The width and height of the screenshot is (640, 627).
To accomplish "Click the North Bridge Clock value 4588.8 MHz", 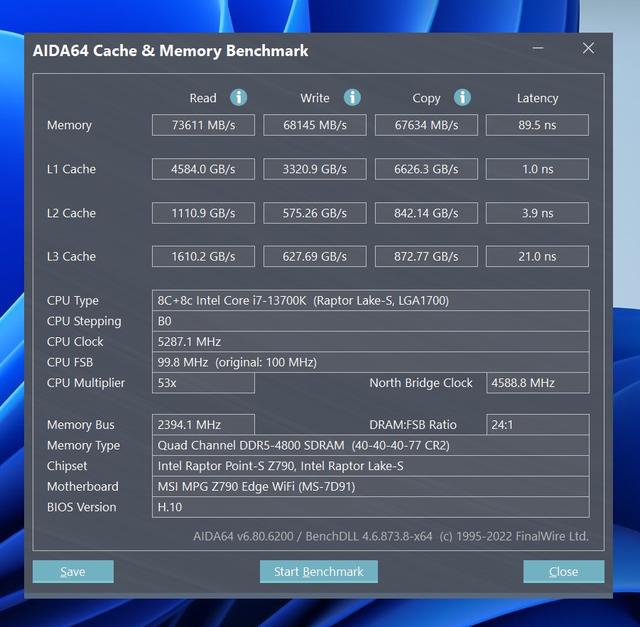I will (x=538, y=383).
